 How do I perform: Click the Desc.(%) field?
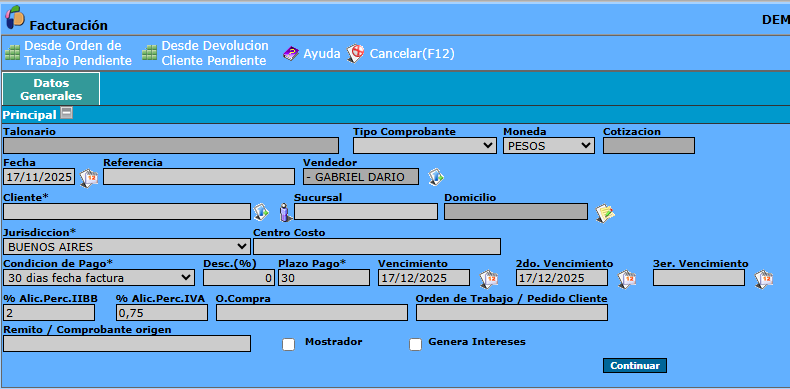[x=239, y=278]
